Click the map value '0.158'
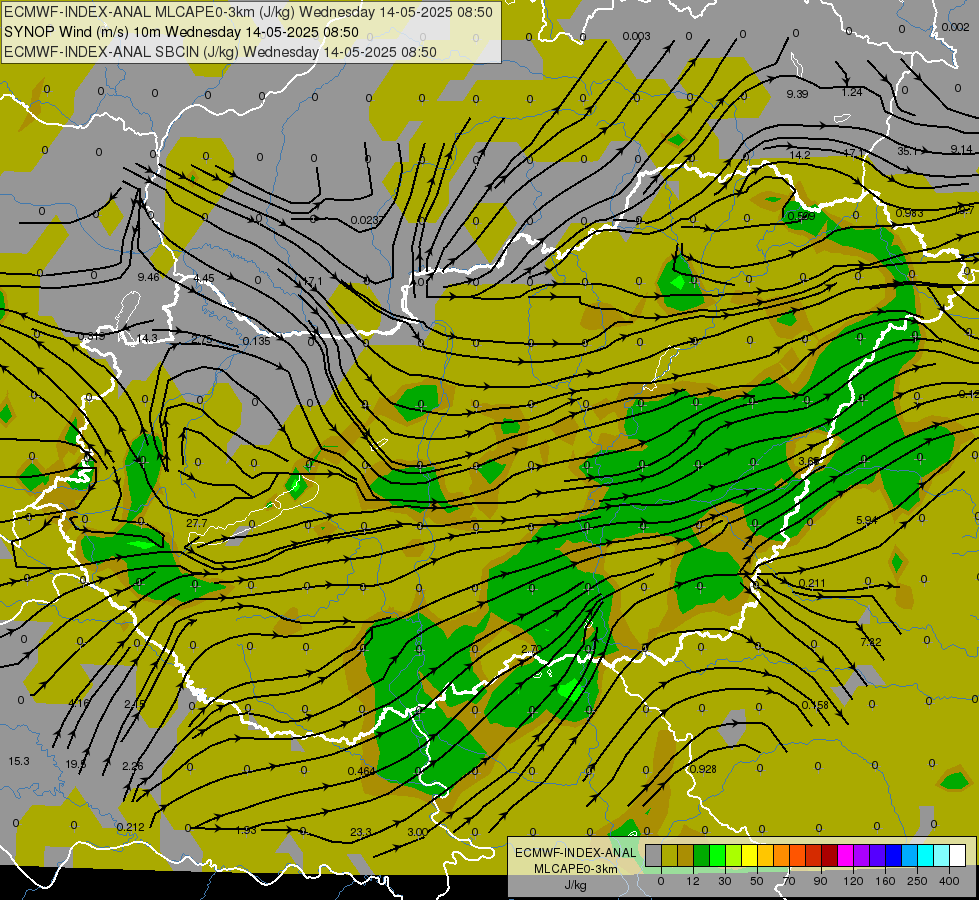Viewport: 979px width, 900px height. [x=815, y=705]
